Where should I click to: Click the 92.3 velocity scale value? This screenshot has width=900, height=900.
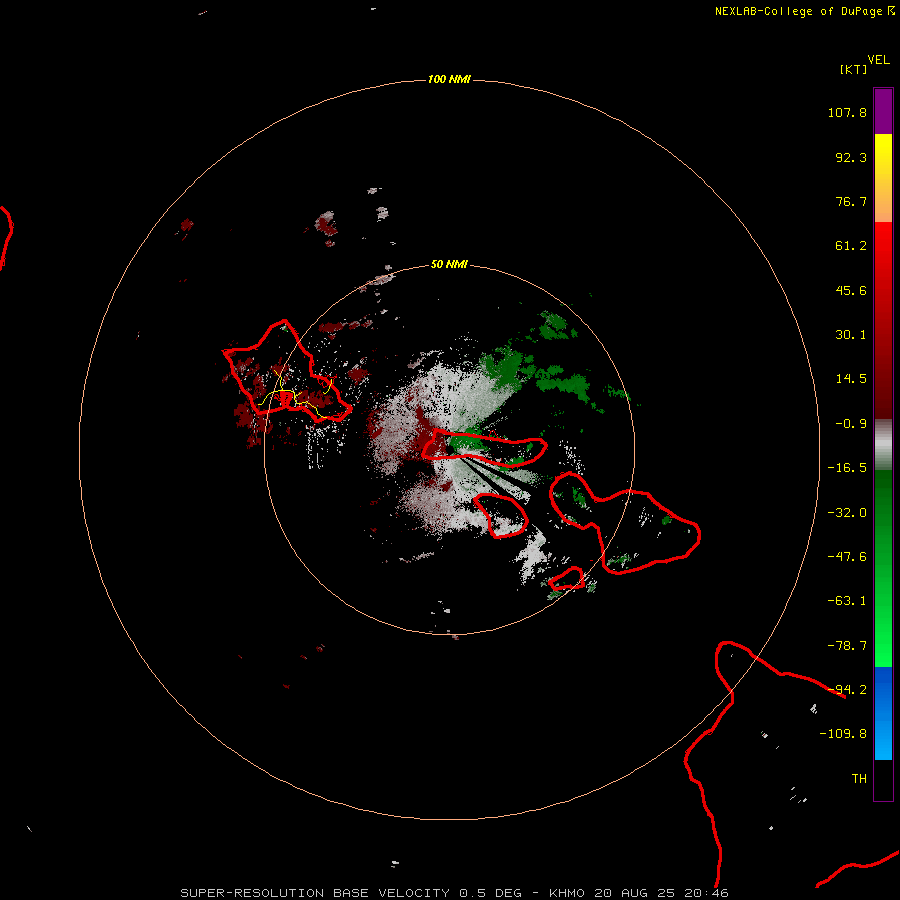[x=851, y=157]
